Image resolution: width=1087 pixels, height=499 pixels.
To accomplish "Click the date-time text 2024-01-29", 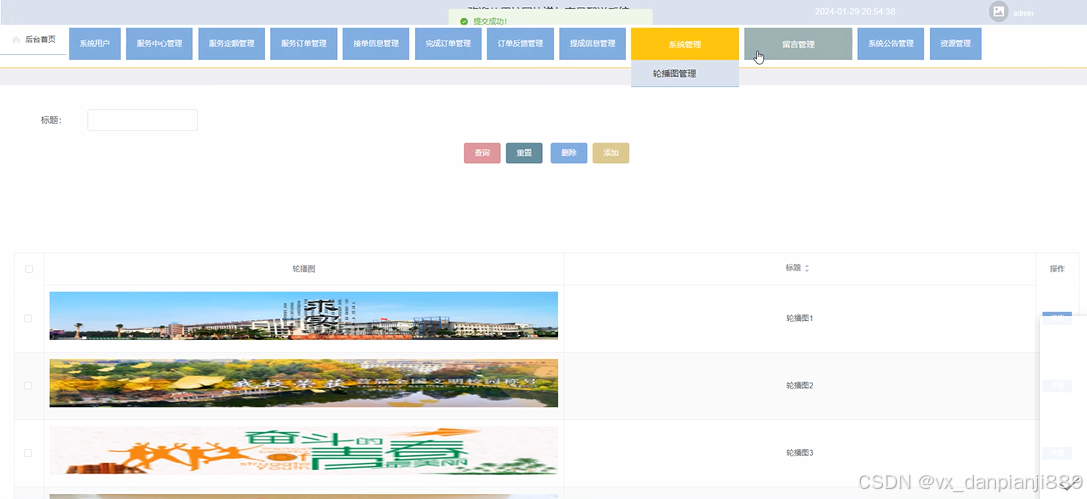I will pyautogui.click(x=855, y=12).
